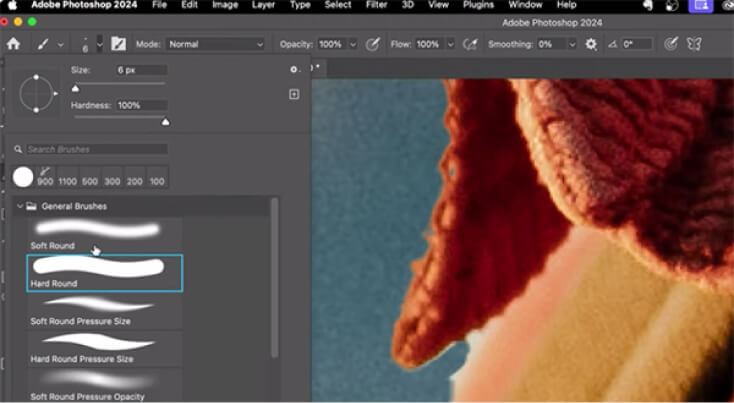Click the Home icon in options bar
Image resolution: width=734 pixels, height=403 pixels.
pos(13,44)
